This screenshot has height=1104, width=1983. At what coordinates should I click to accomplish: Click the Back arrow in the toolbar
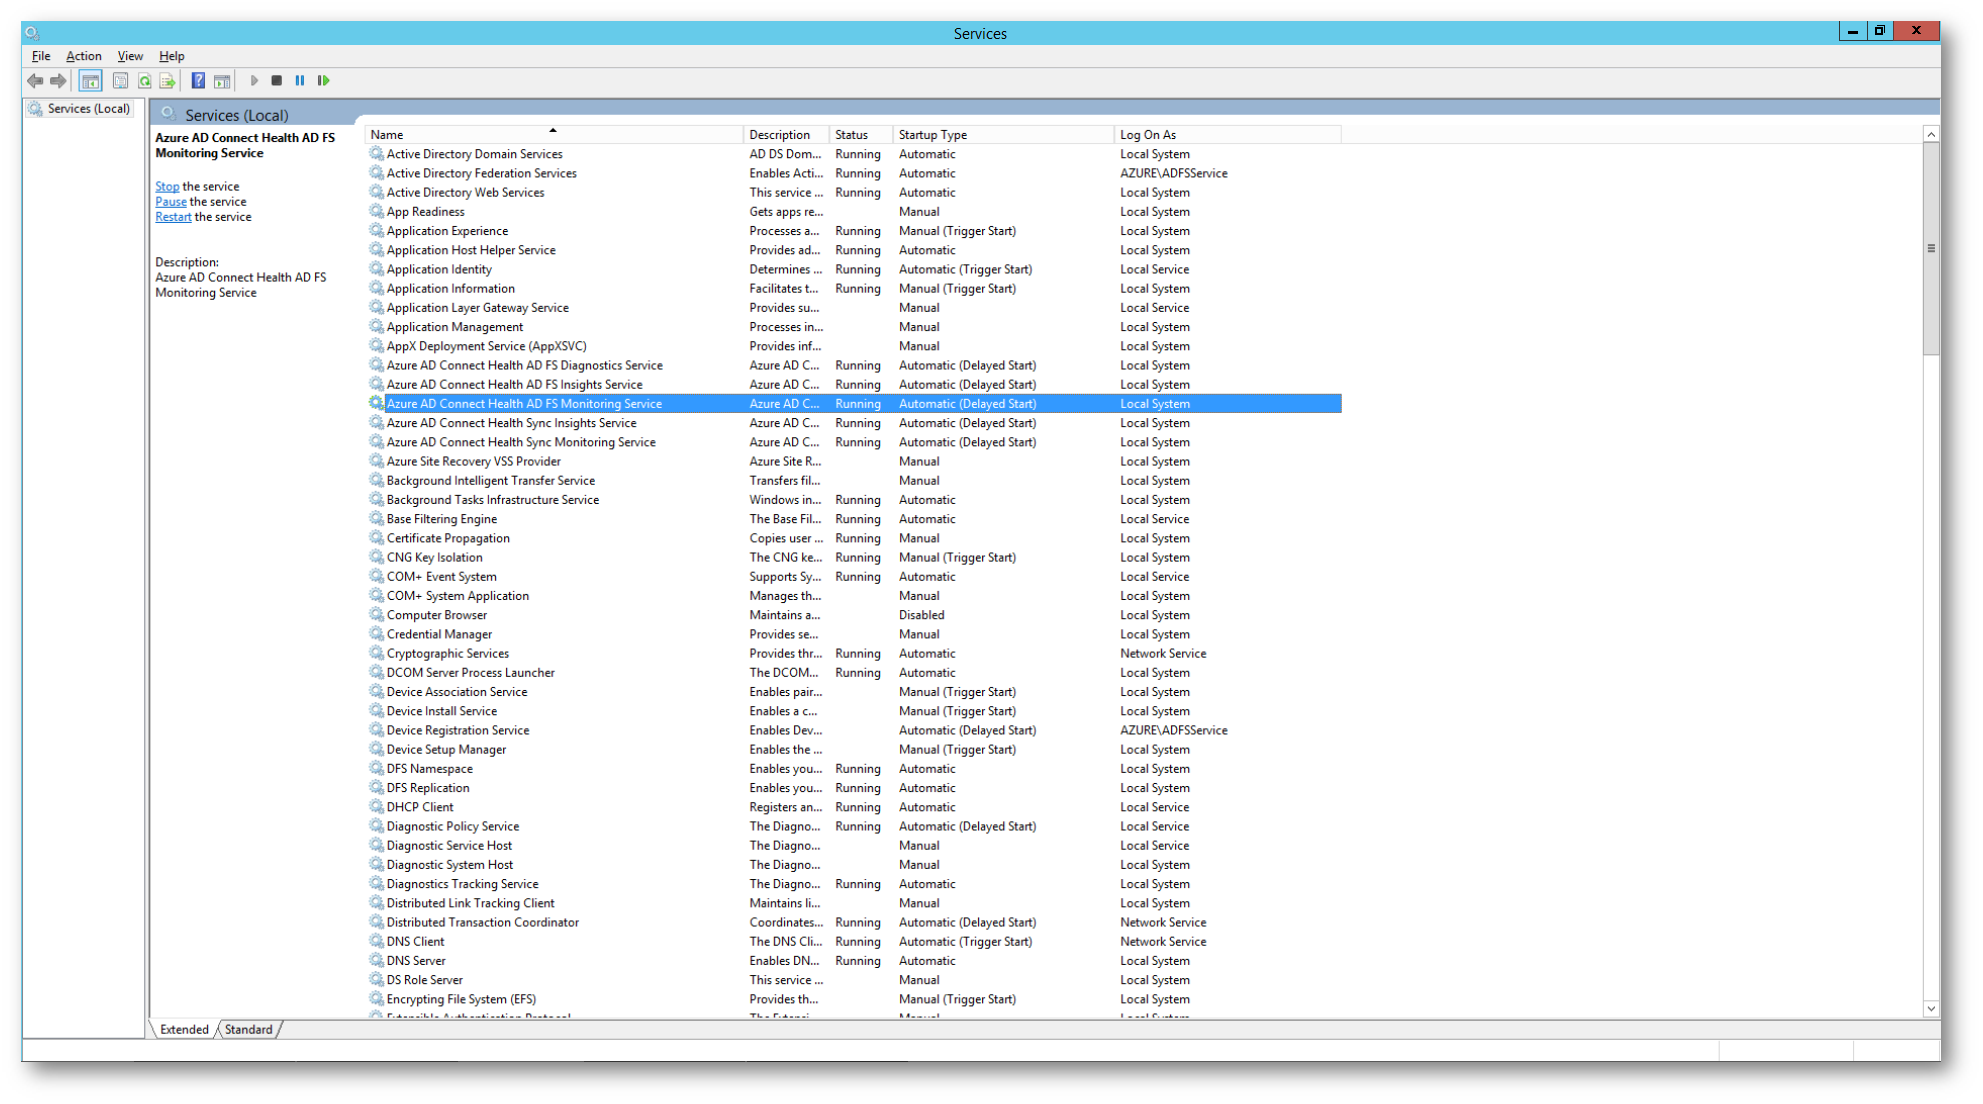click(x=36, y=81)
